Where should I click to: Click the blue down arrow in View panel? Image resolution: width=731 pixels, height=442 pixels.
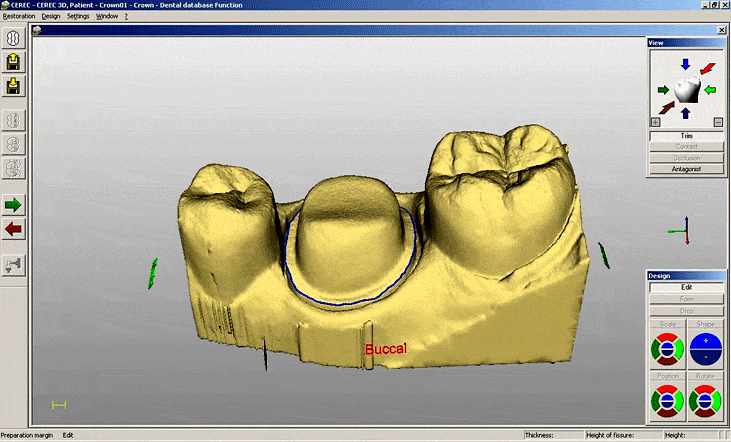[x=685, y=65]
